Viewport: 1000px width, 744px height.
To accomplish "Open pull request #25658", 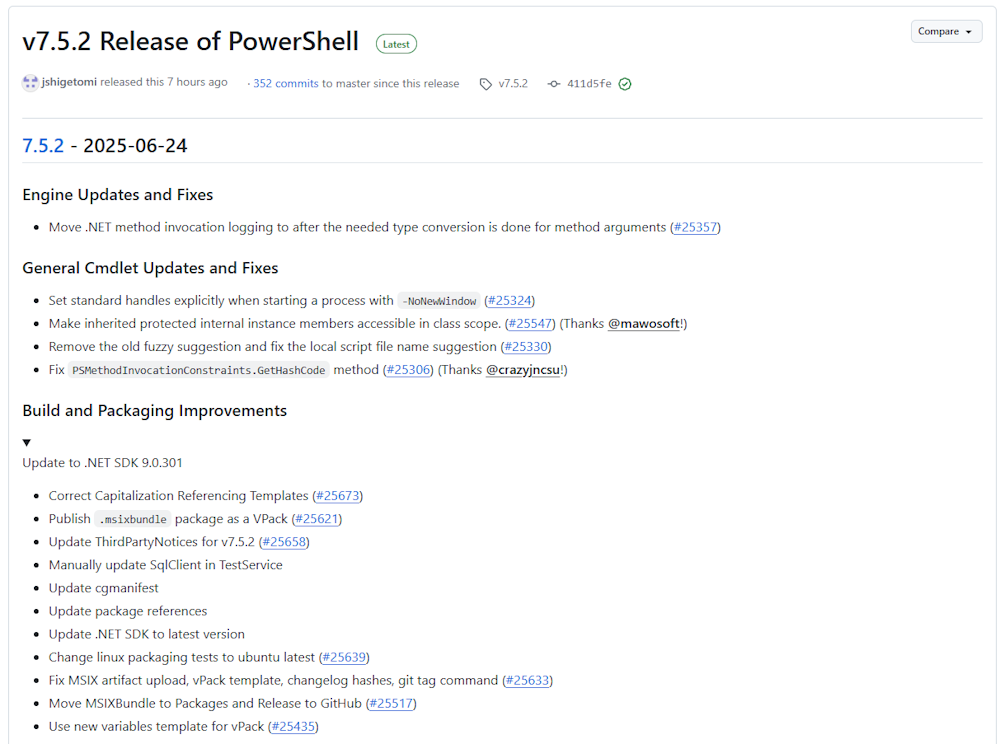I will [x=284, y=541].
